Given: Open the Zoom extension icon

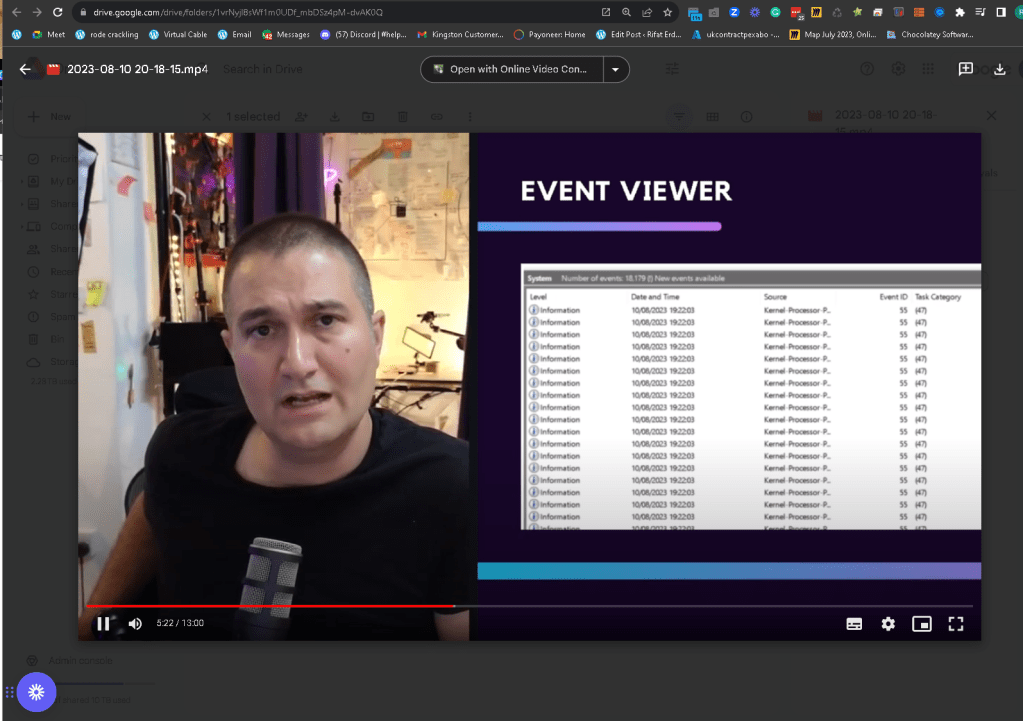Looking at the screenshot, I should coord(734,12).
